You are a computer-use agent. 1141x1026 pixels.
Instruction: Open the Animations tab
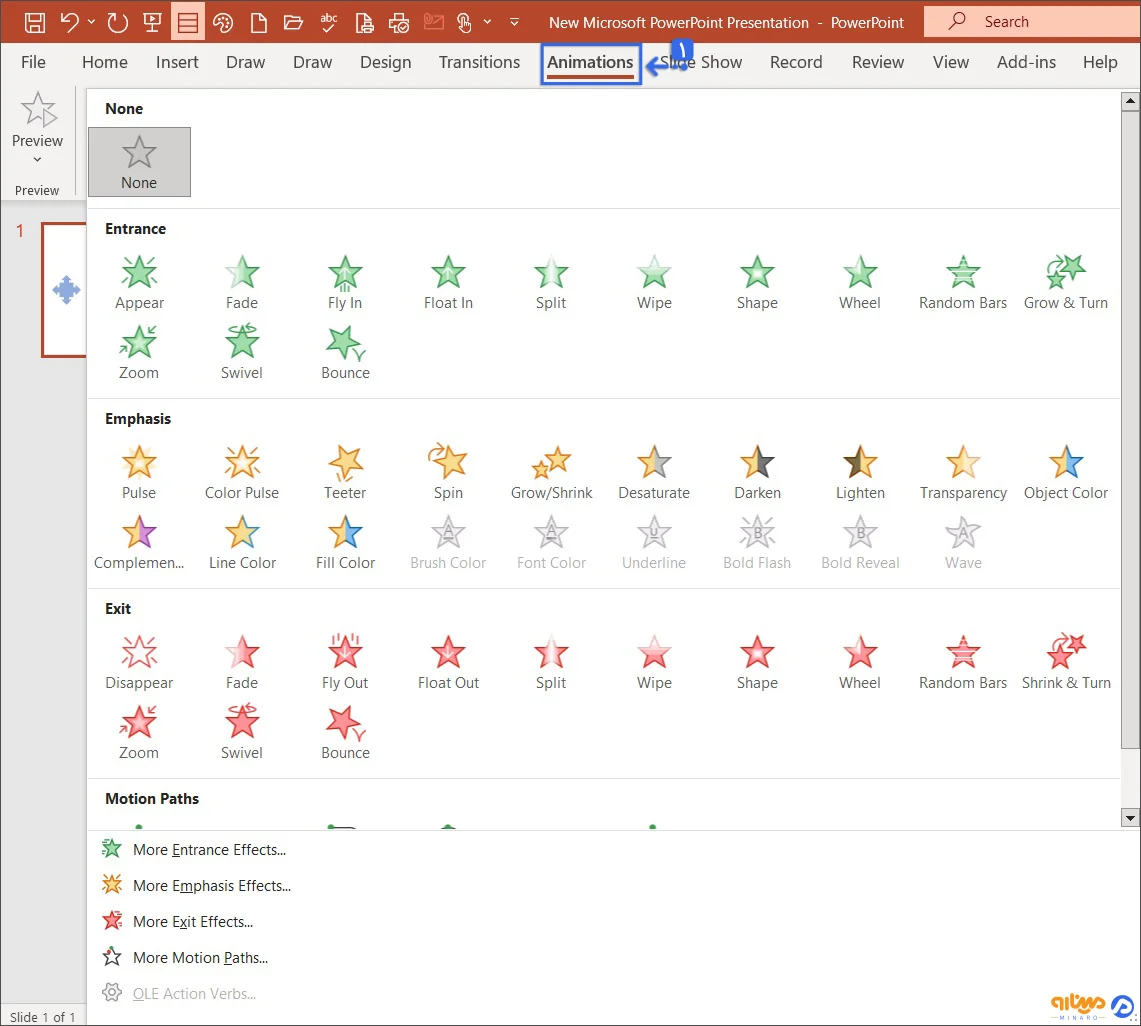point(590,63)
